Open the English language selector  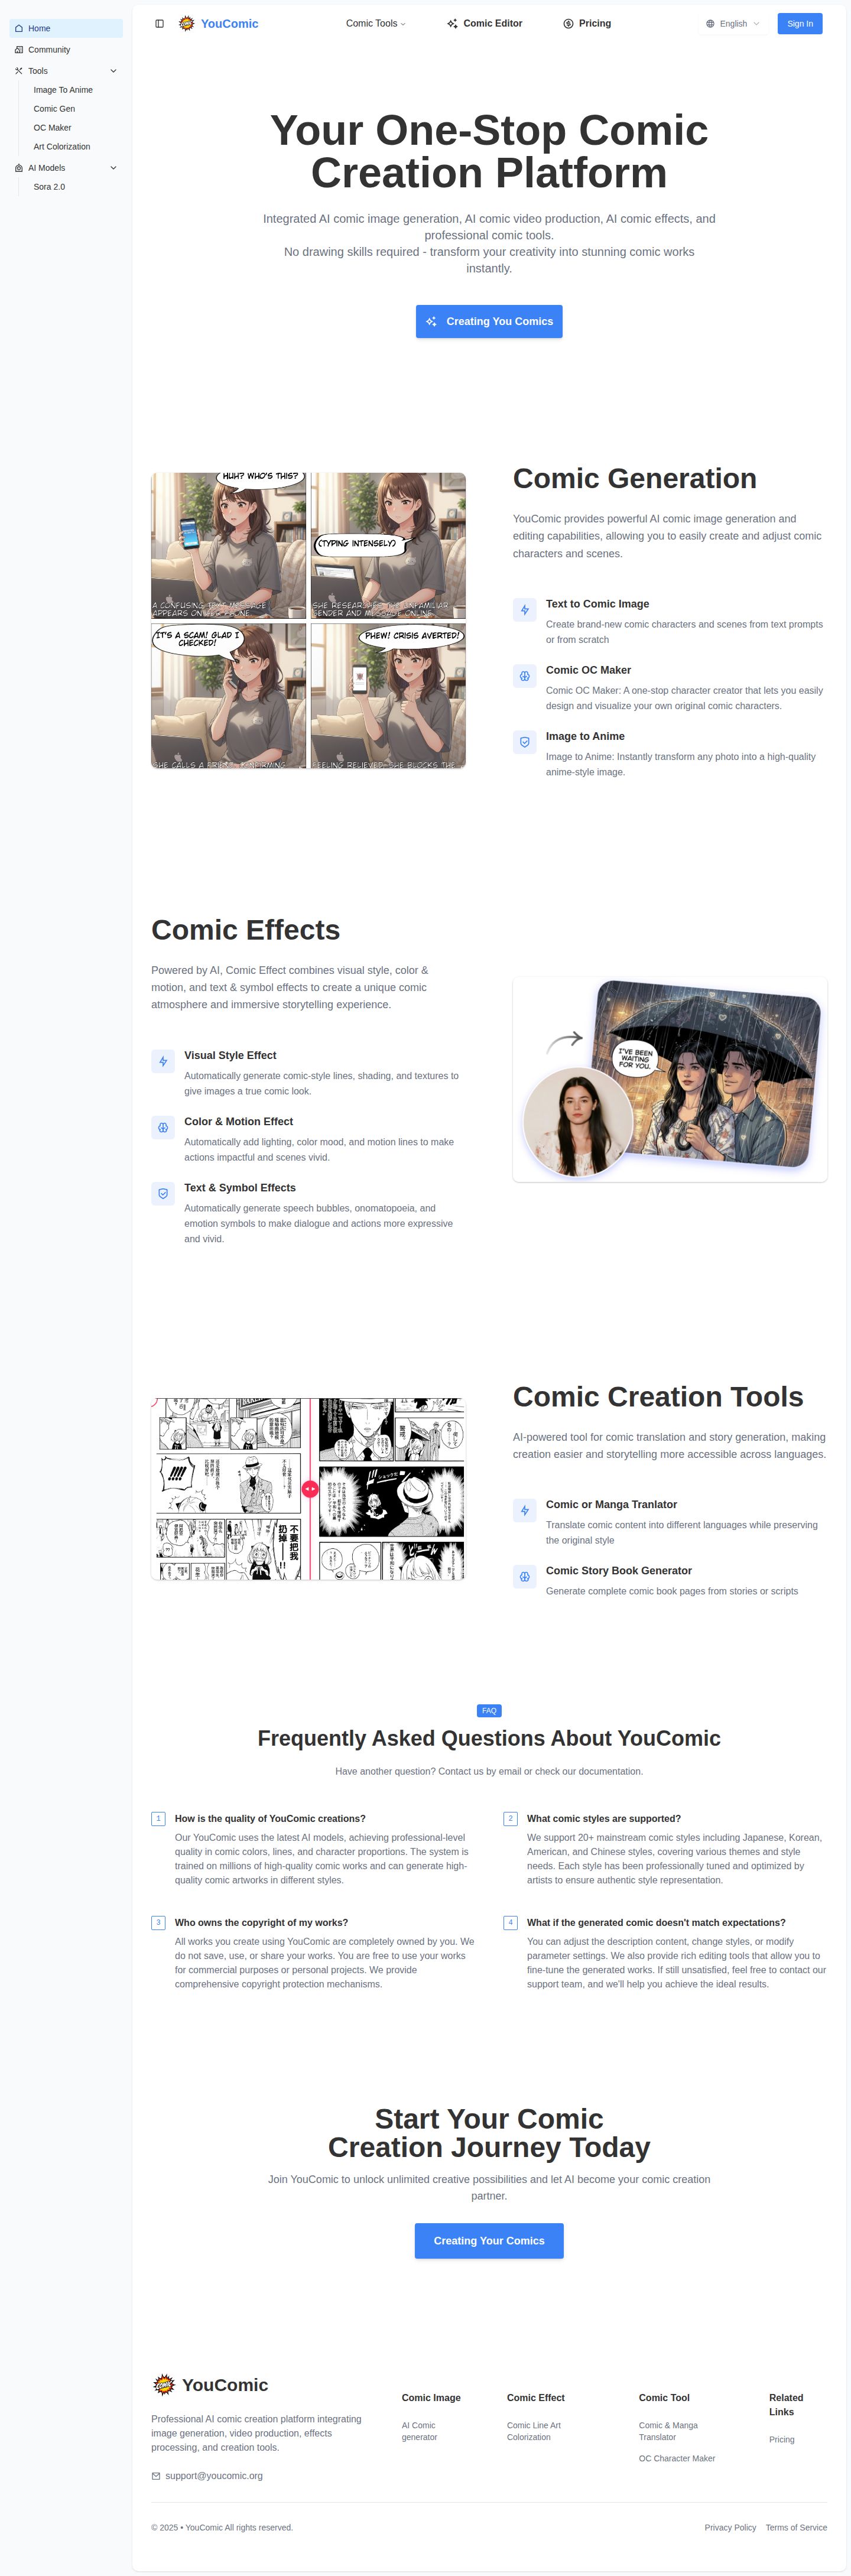click(x=733, y=24)
